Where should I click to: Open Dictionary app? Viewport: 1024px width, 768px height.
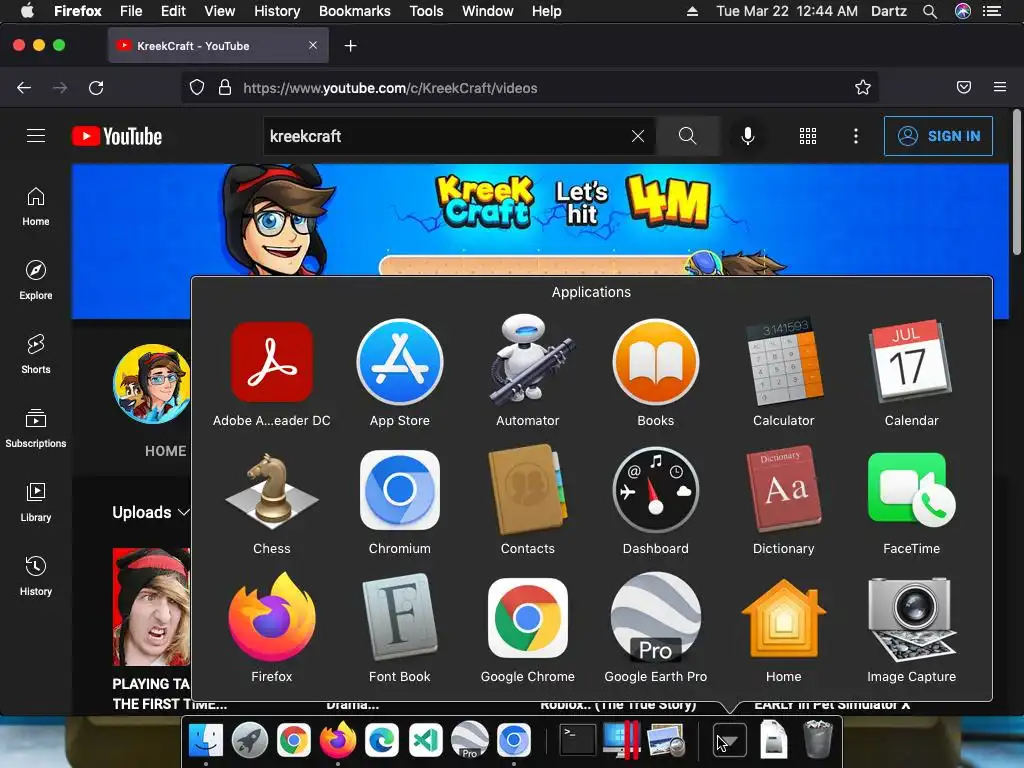click(x=784, y=490)
